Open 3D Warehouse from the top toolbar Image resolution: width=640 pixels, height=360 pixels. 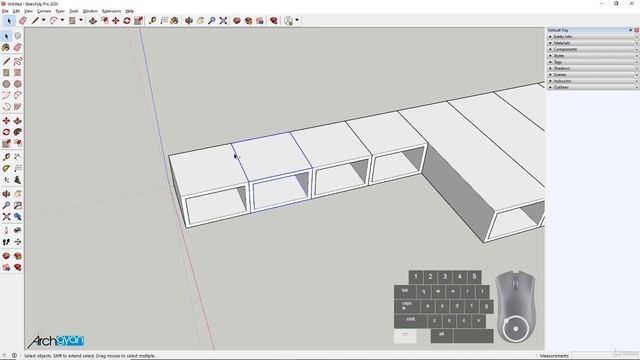(x=237, y=20)
